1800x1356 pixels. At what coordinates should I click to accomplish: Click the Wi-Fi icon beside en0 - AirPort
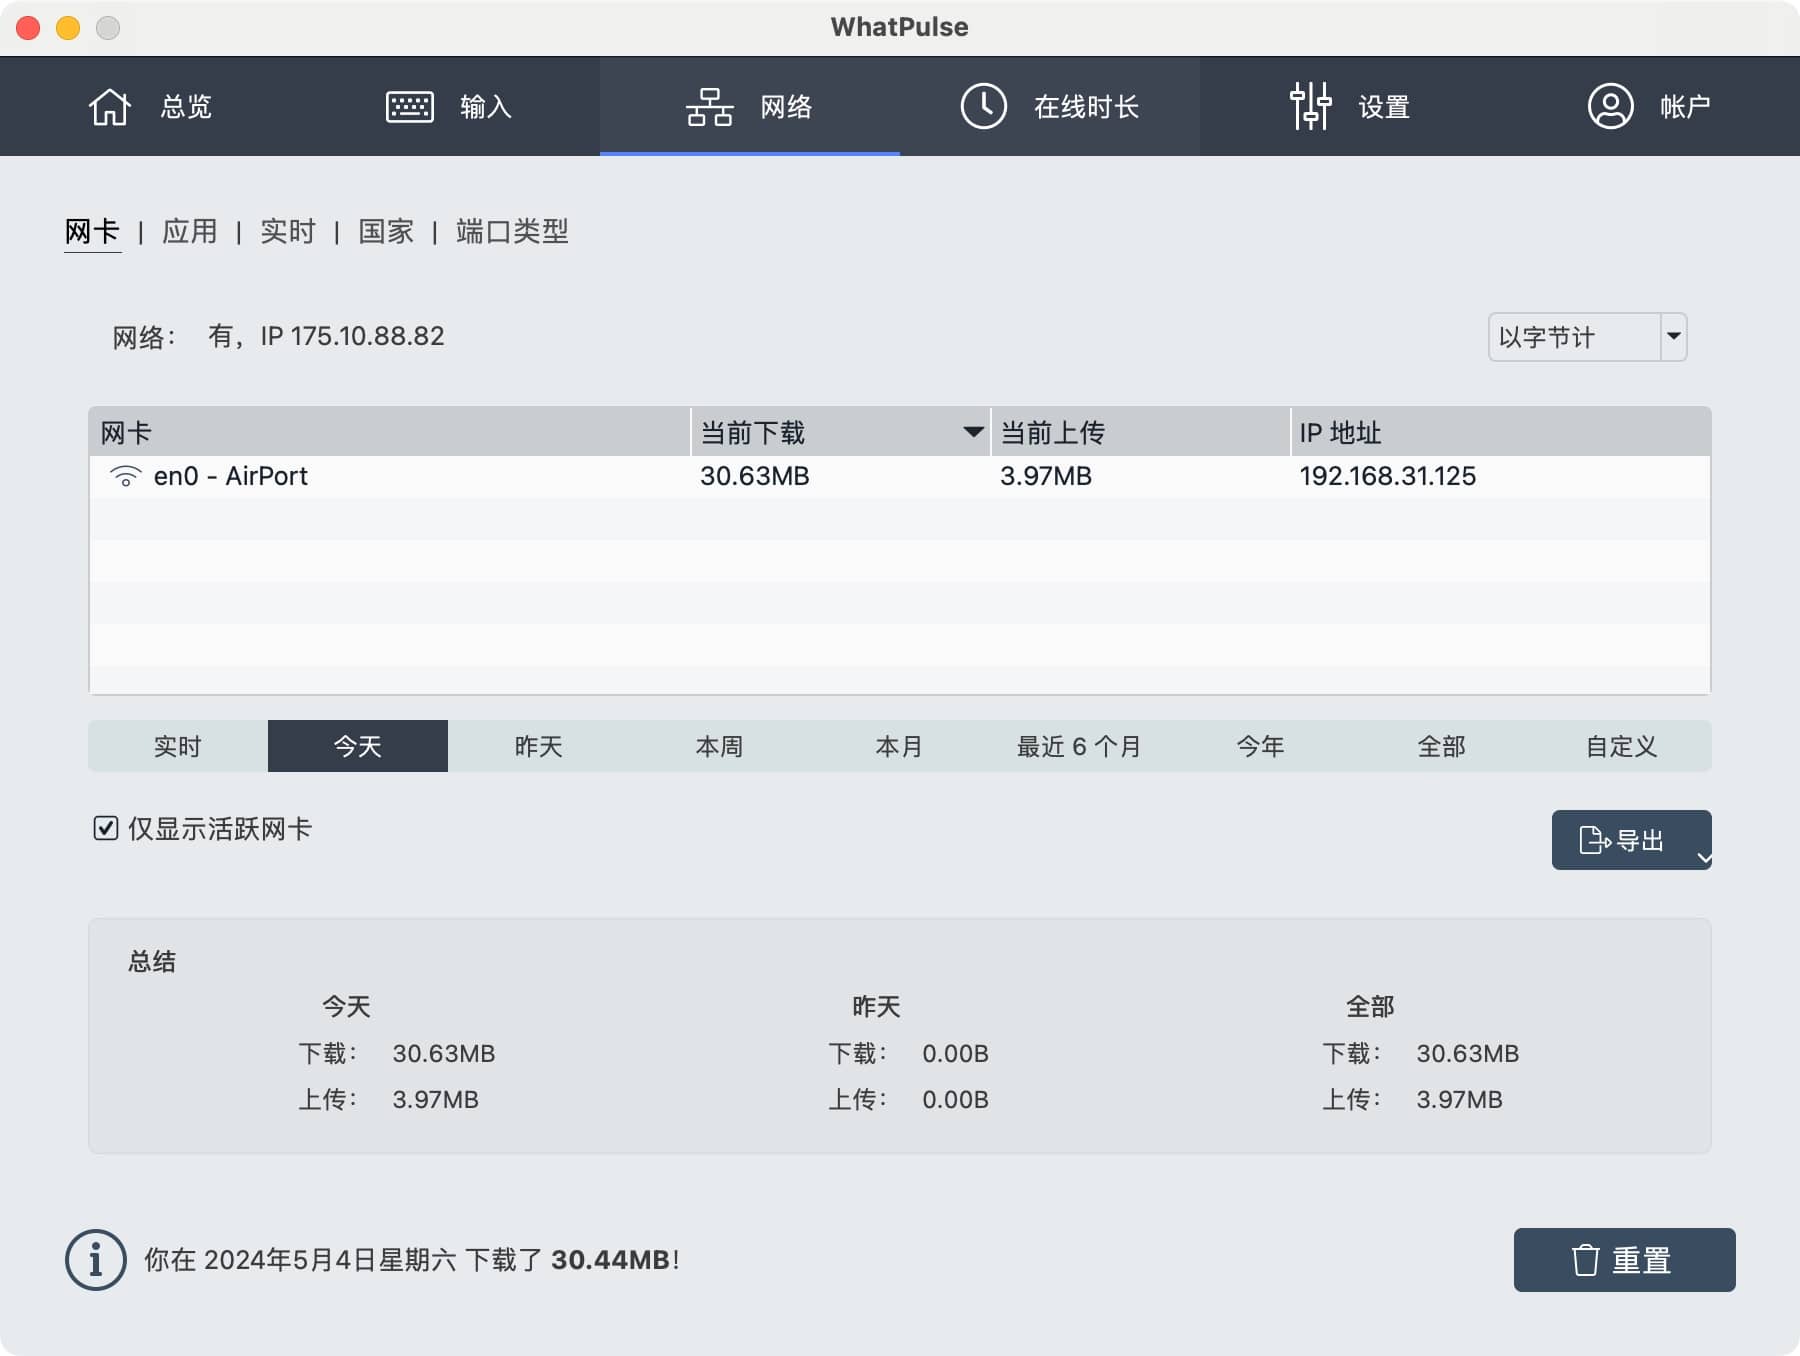click(125, 476)
